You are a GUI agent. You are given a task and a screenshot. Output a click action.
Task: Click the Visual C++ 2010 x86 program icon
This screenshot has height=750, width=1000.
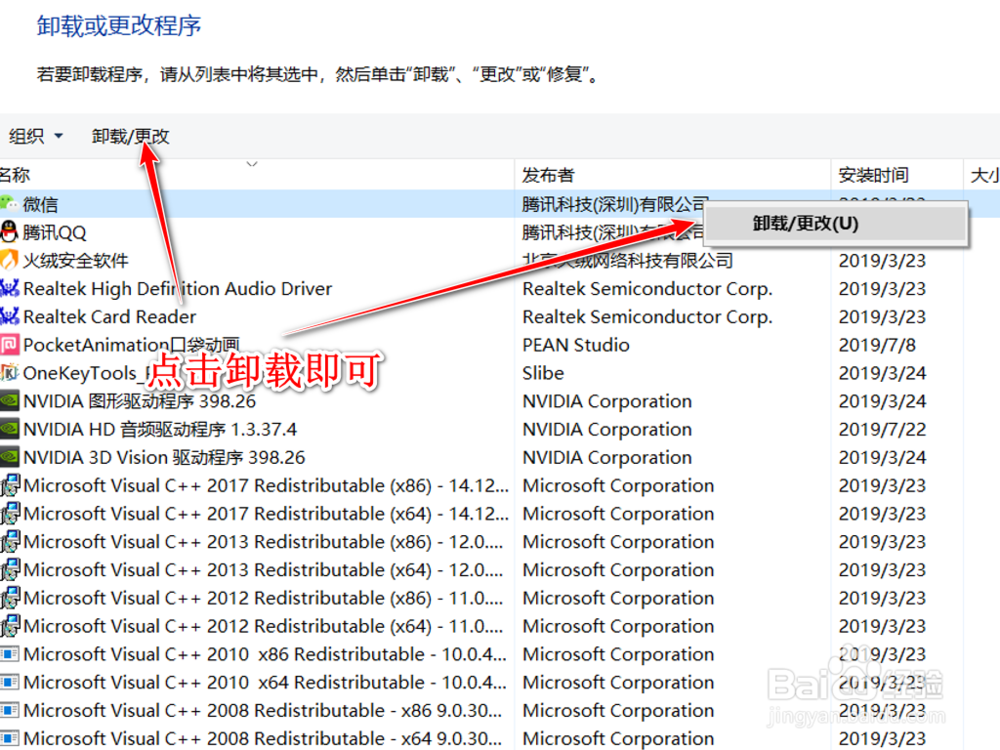coord(10,654)
